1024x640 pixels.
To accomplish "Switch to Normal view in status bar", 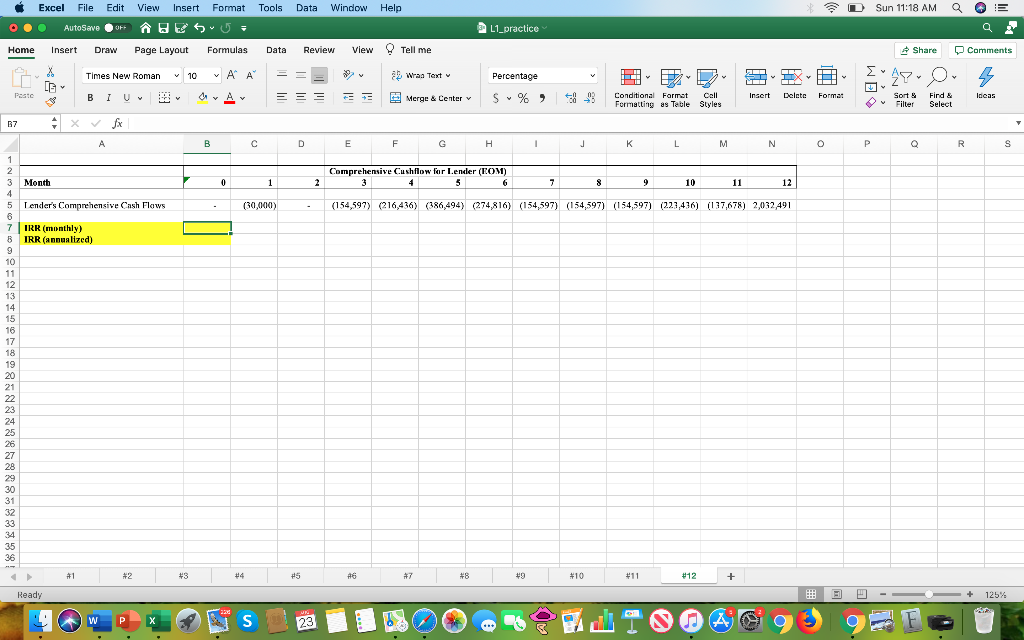I will click(x=811, y=594).
